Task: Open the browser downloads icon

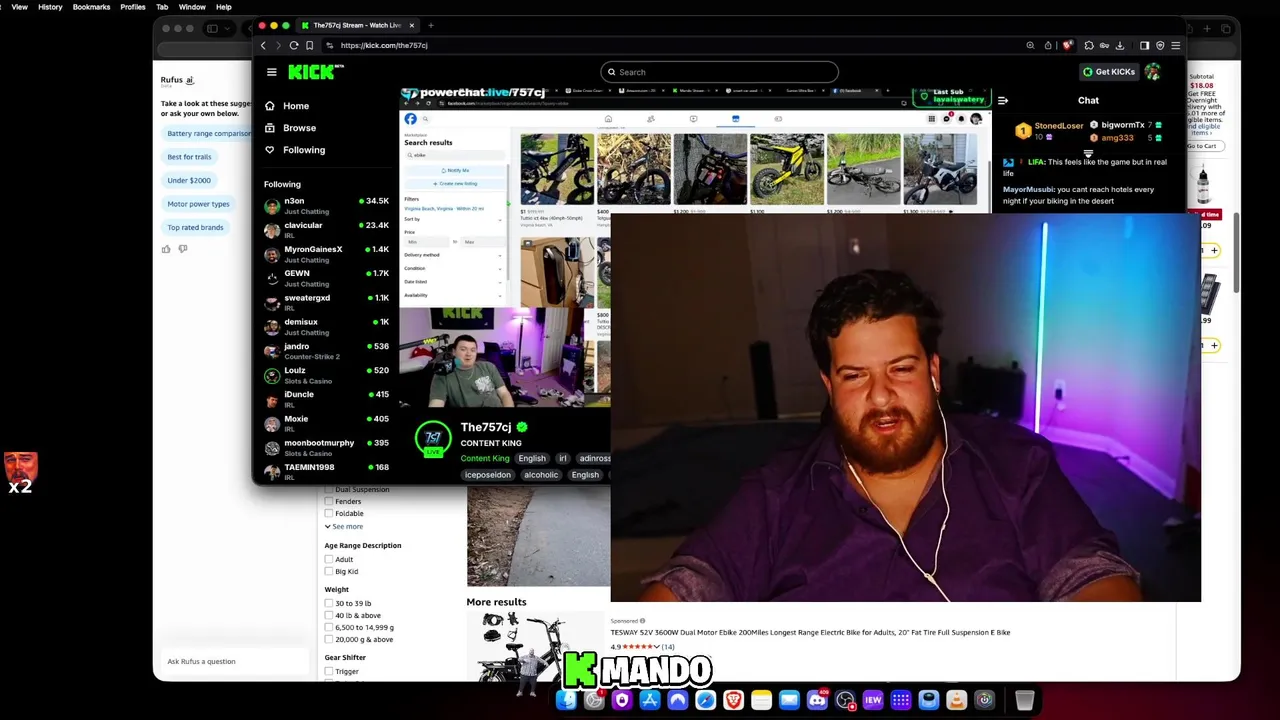Action: click(1119, 45)
